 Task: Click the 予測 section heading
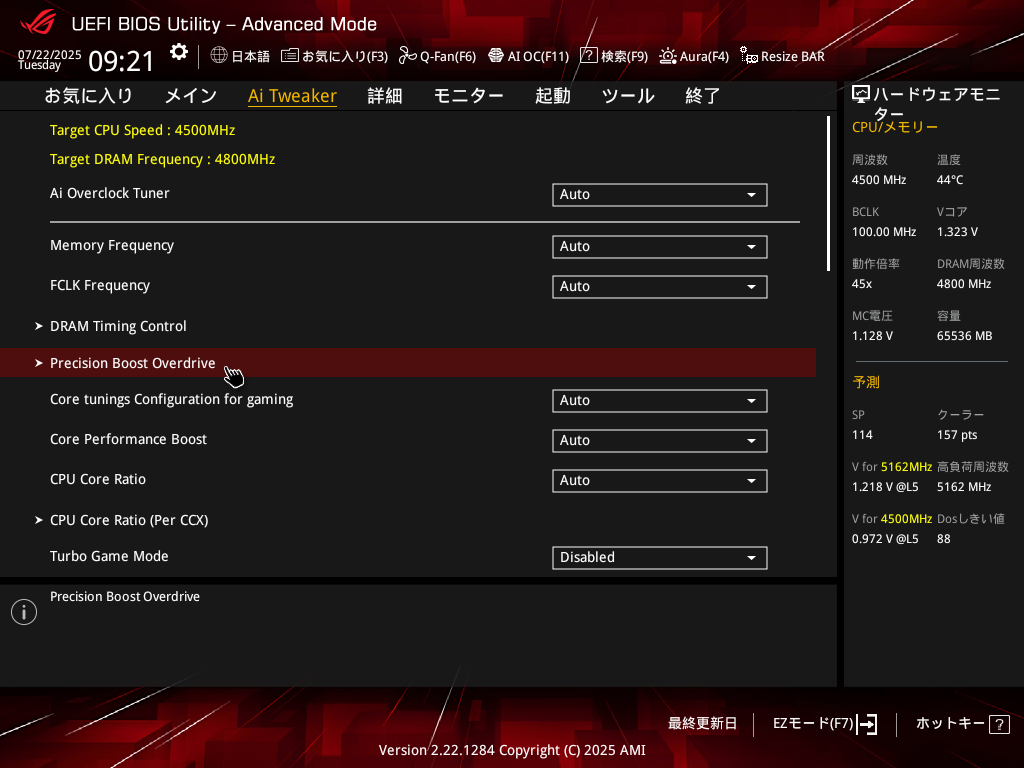866,382
